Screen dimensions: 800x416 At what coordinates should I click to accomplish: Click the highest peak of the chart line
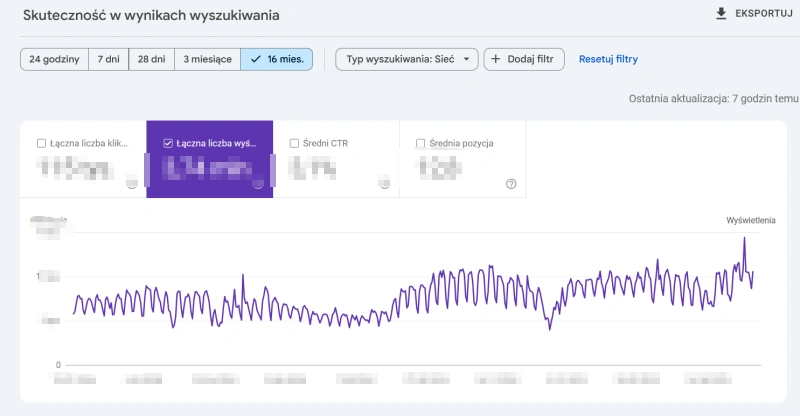(x=744, y=238)
